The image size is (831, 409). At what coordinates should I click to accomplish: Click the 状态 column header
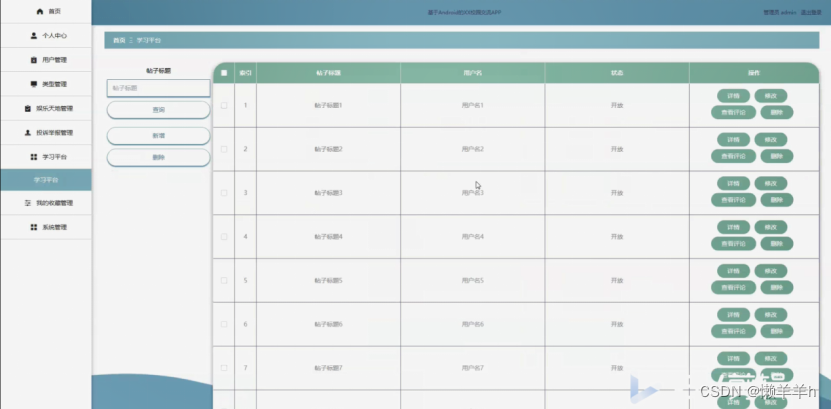point(617,73)
